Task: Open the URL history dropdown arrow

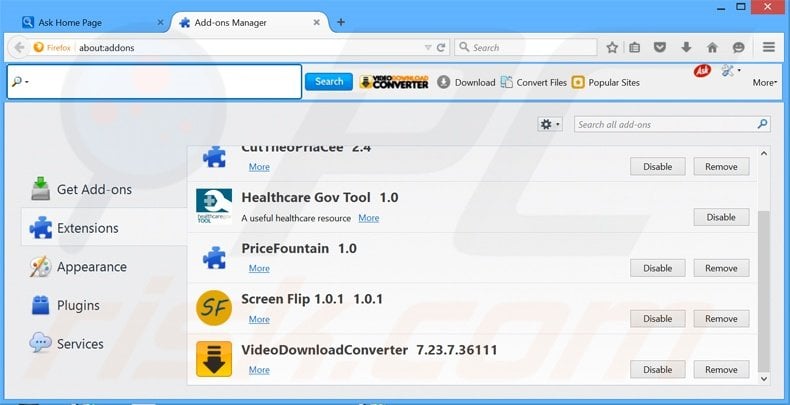Action: (x=428, y=47)
